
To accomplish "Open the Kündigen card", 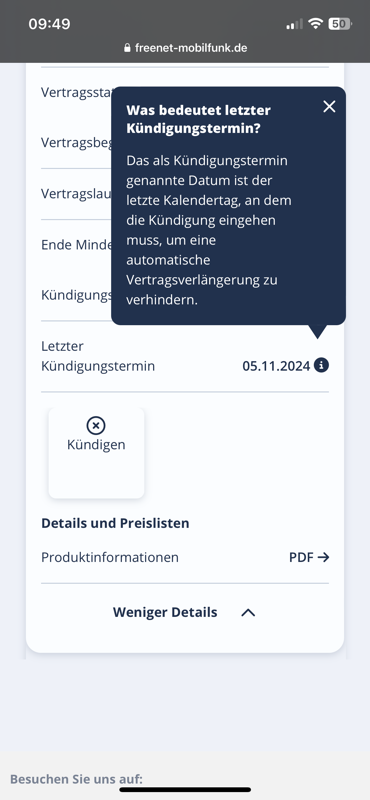I will (x=96, y=453).
